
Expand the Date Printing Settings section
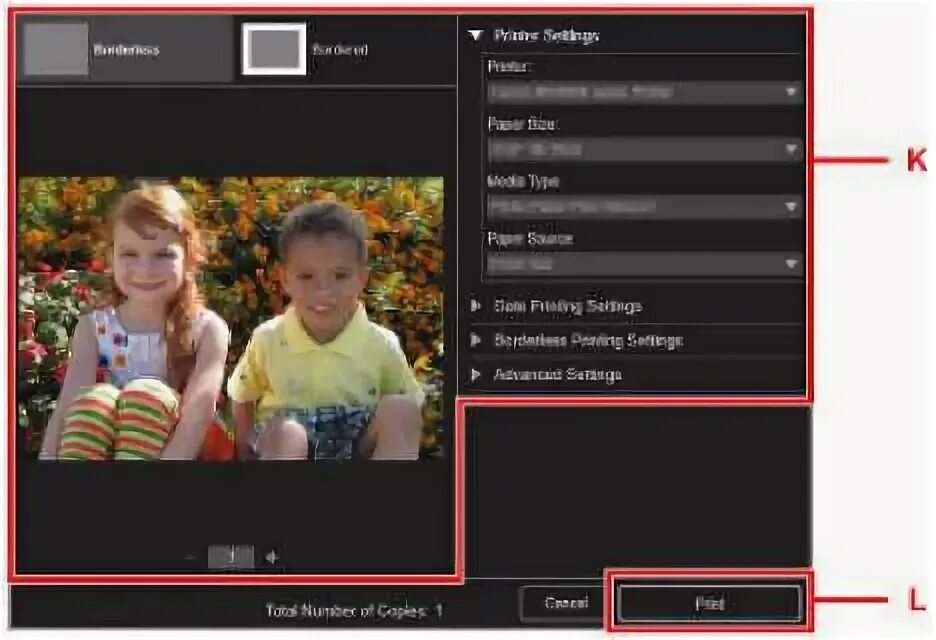pyautogui.click(x=476, y=306)
